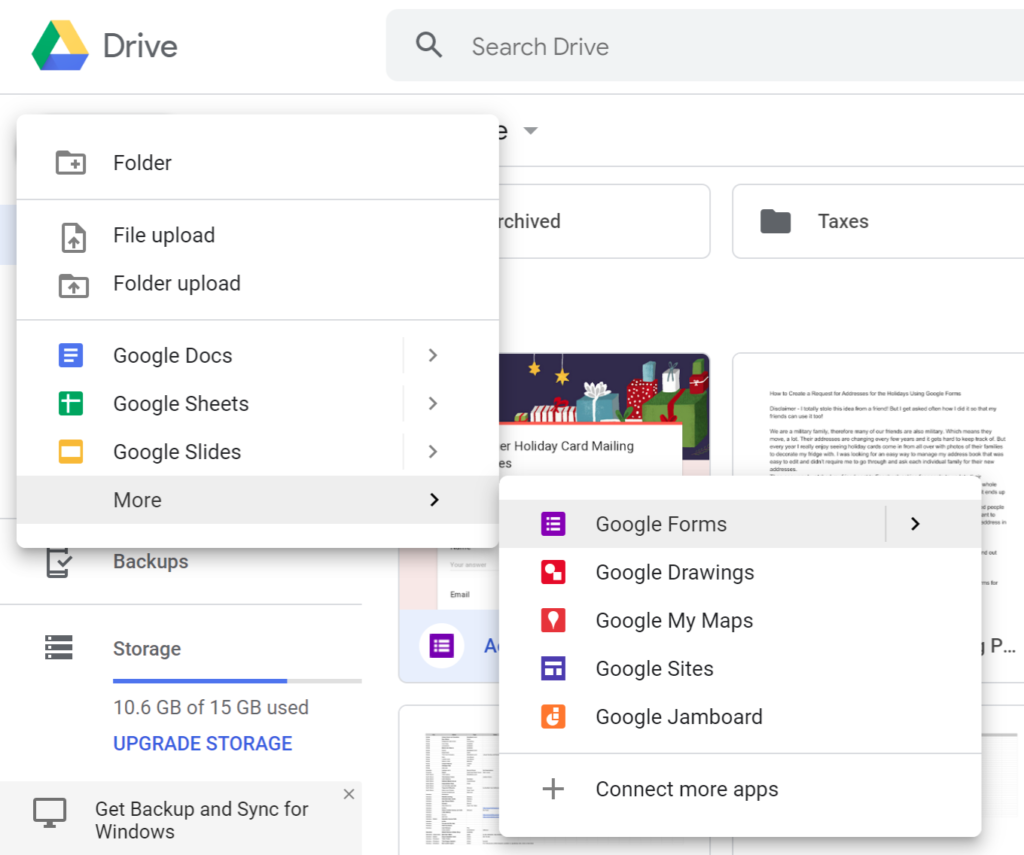Image resolution: width=1024 pixels, height=855 pixels.
Task: Click the UPGRADE STORAGE link
Action: [x=202, y=743]
